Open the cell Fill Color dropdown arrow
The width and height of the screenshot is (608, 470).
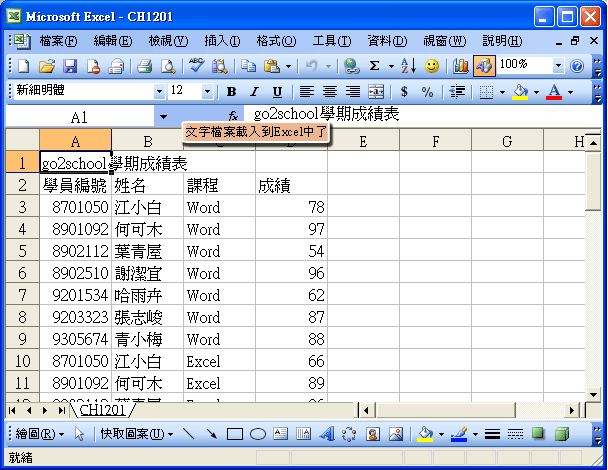(x=536, y=92)
